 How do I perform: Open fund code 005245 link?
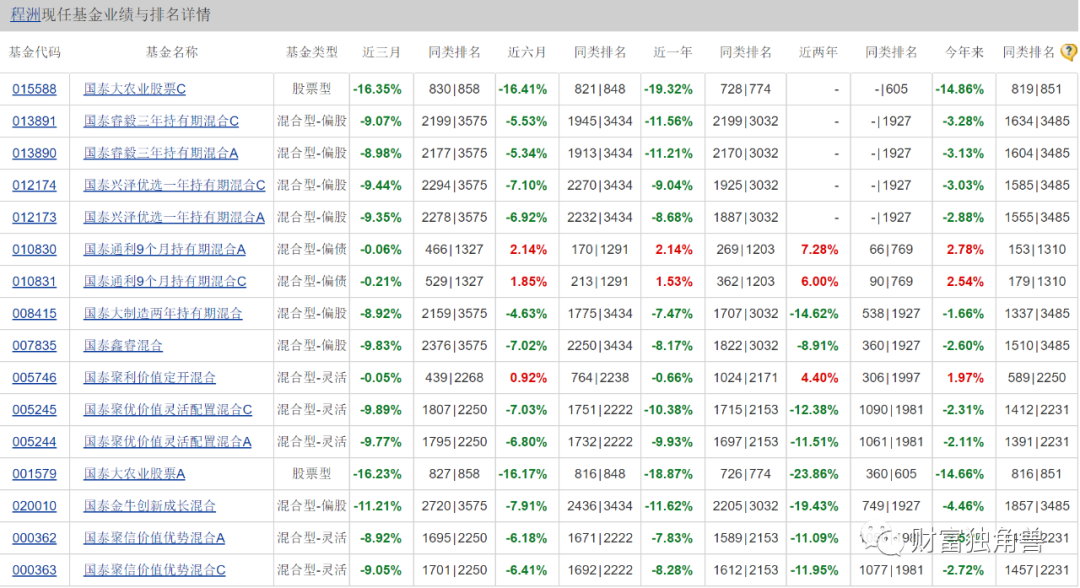(x=34, y=410)
